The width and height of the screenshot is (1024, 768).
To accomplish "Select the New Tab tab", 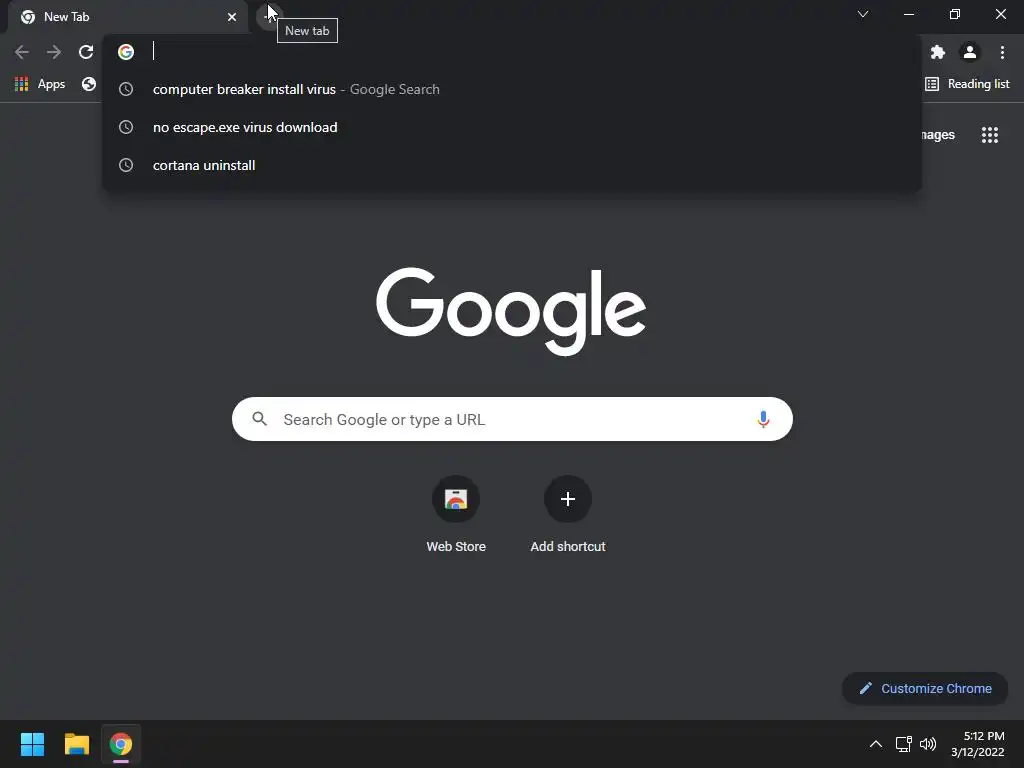I will [x=127, y=17].
